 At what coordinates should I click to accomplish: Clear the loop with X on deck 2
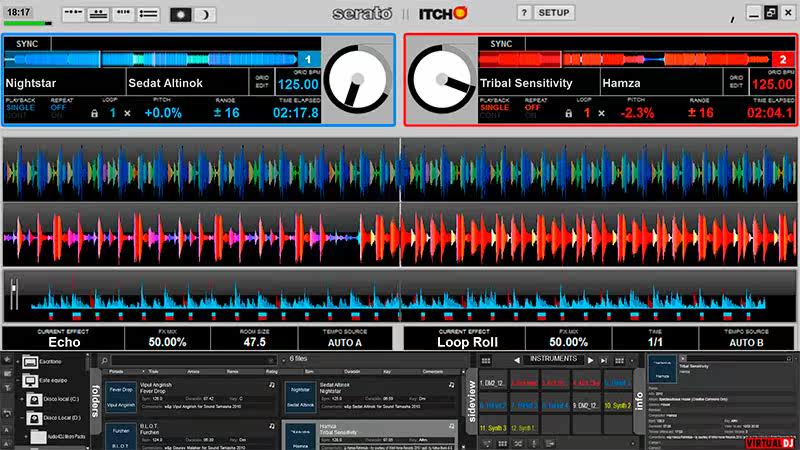click(x=602, y=113)
